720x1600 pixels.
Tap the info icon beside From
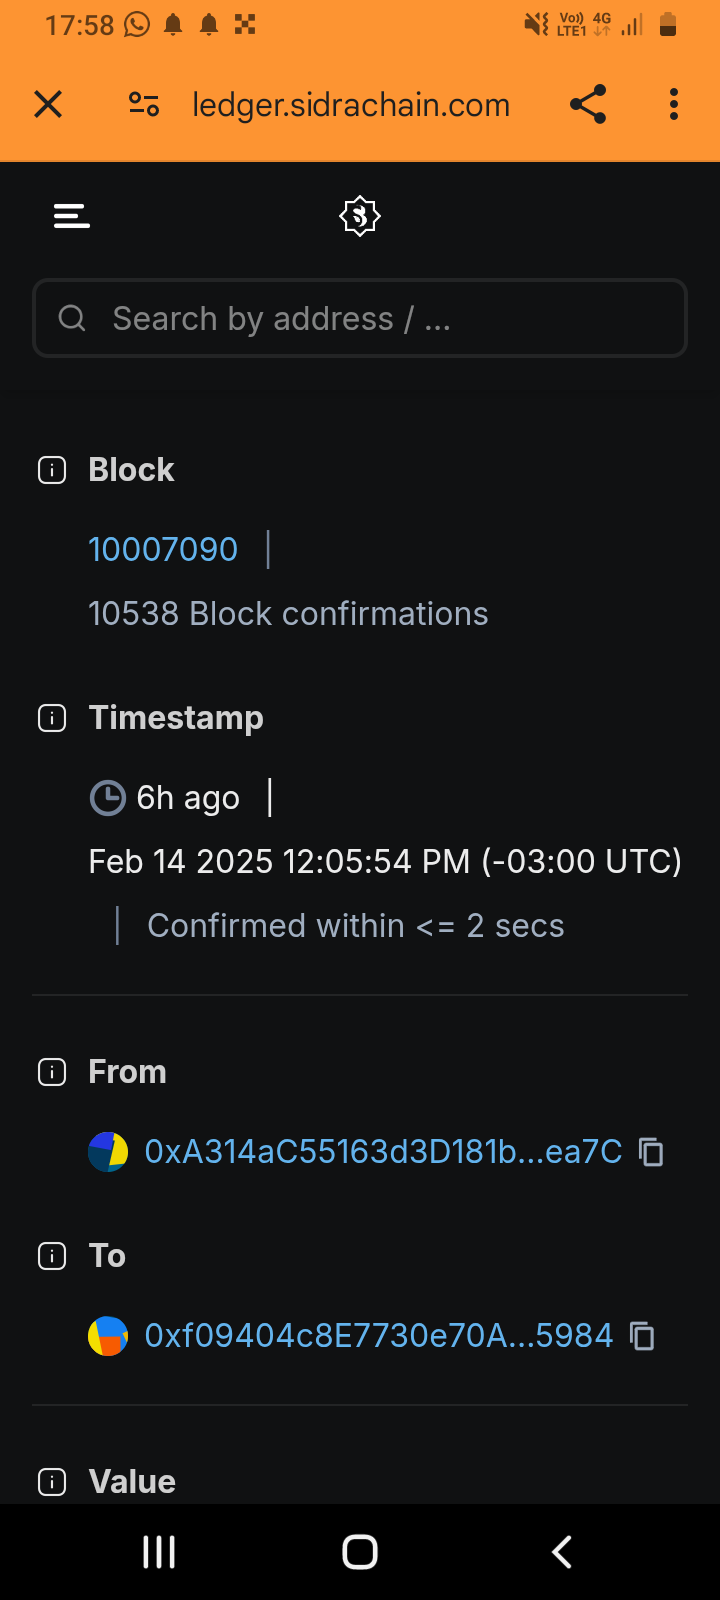(52, 1072)
